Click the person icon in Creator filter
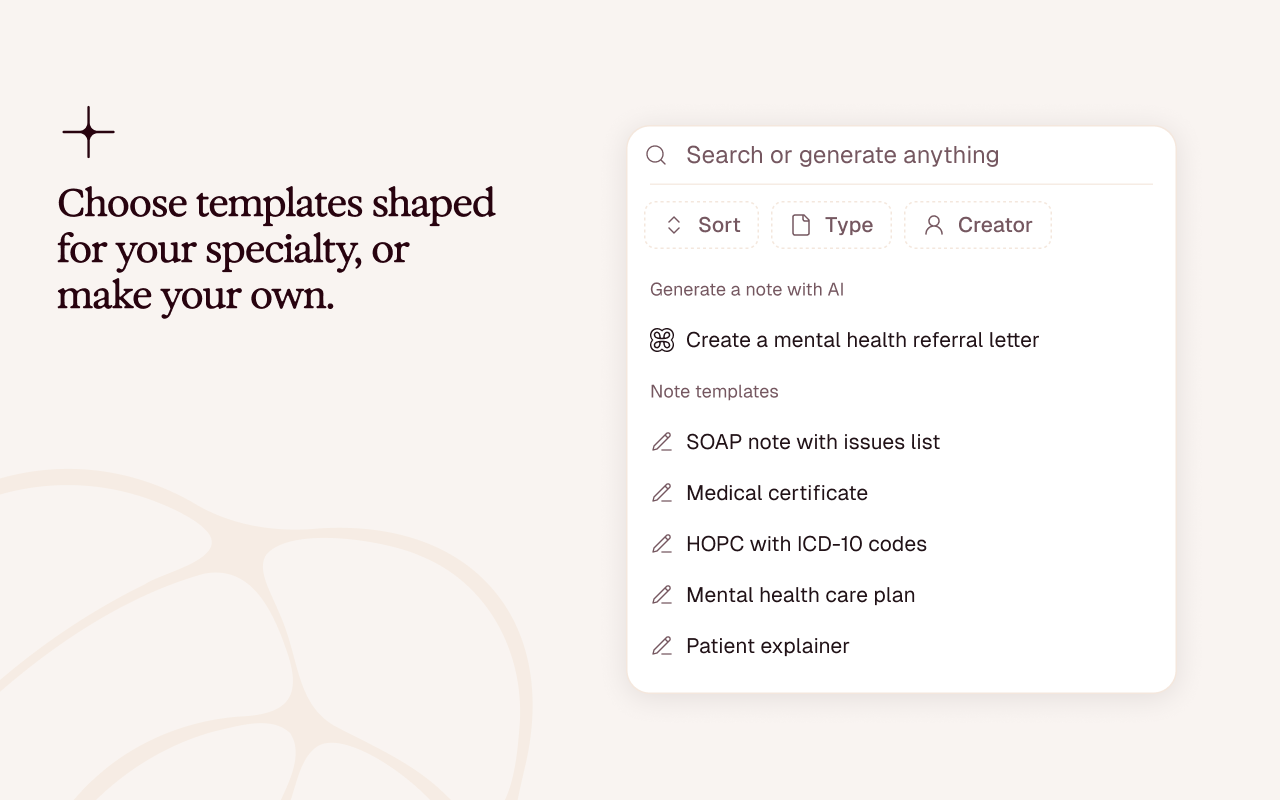This screenshot has width=1280, height=800. (934, 225)
